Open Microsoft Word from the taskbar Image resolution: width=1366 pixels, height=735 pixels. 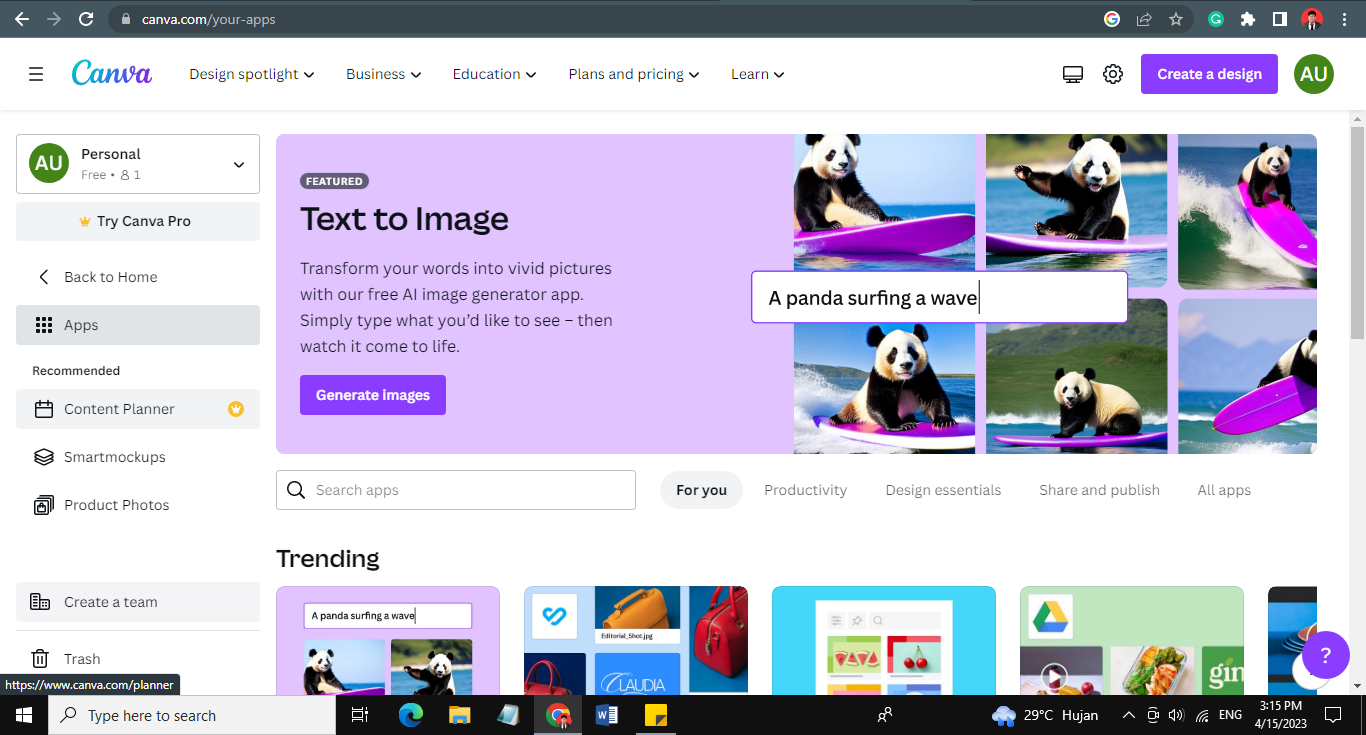pos(606,714)
